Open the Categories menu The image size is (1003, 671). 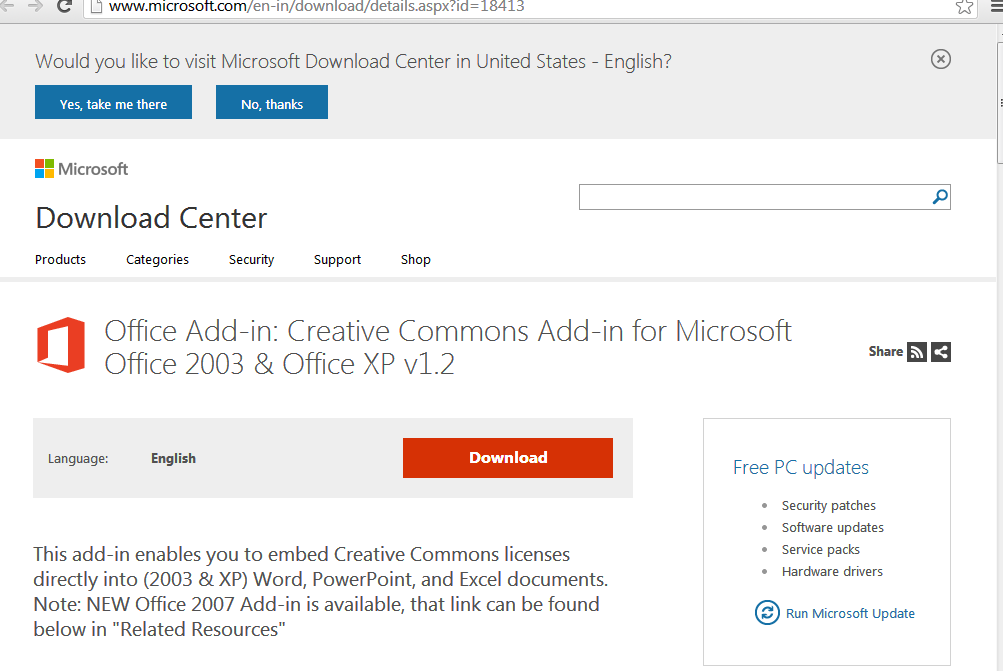(x=157, y=260)
